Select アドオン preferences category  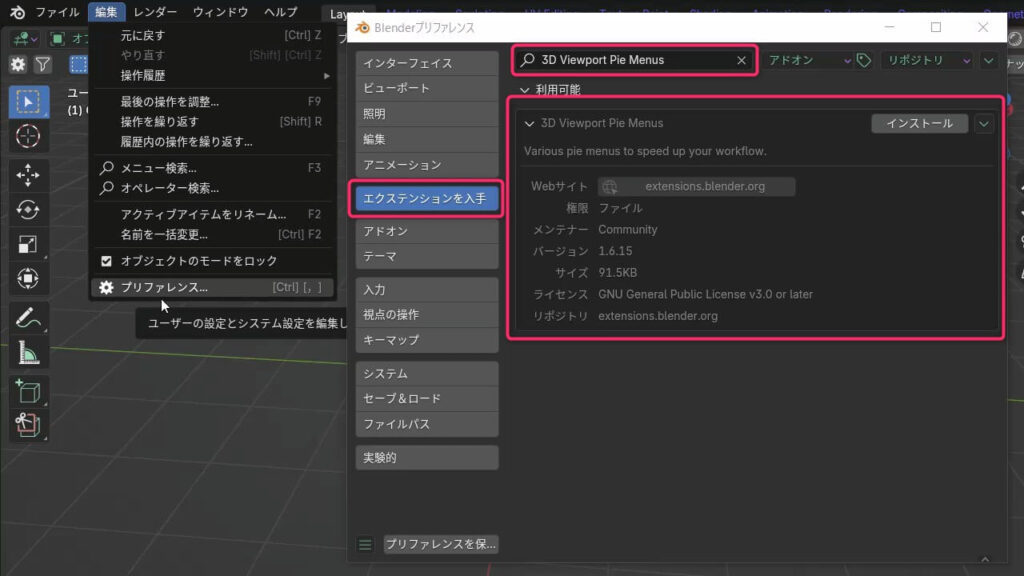tap(427, 231)
